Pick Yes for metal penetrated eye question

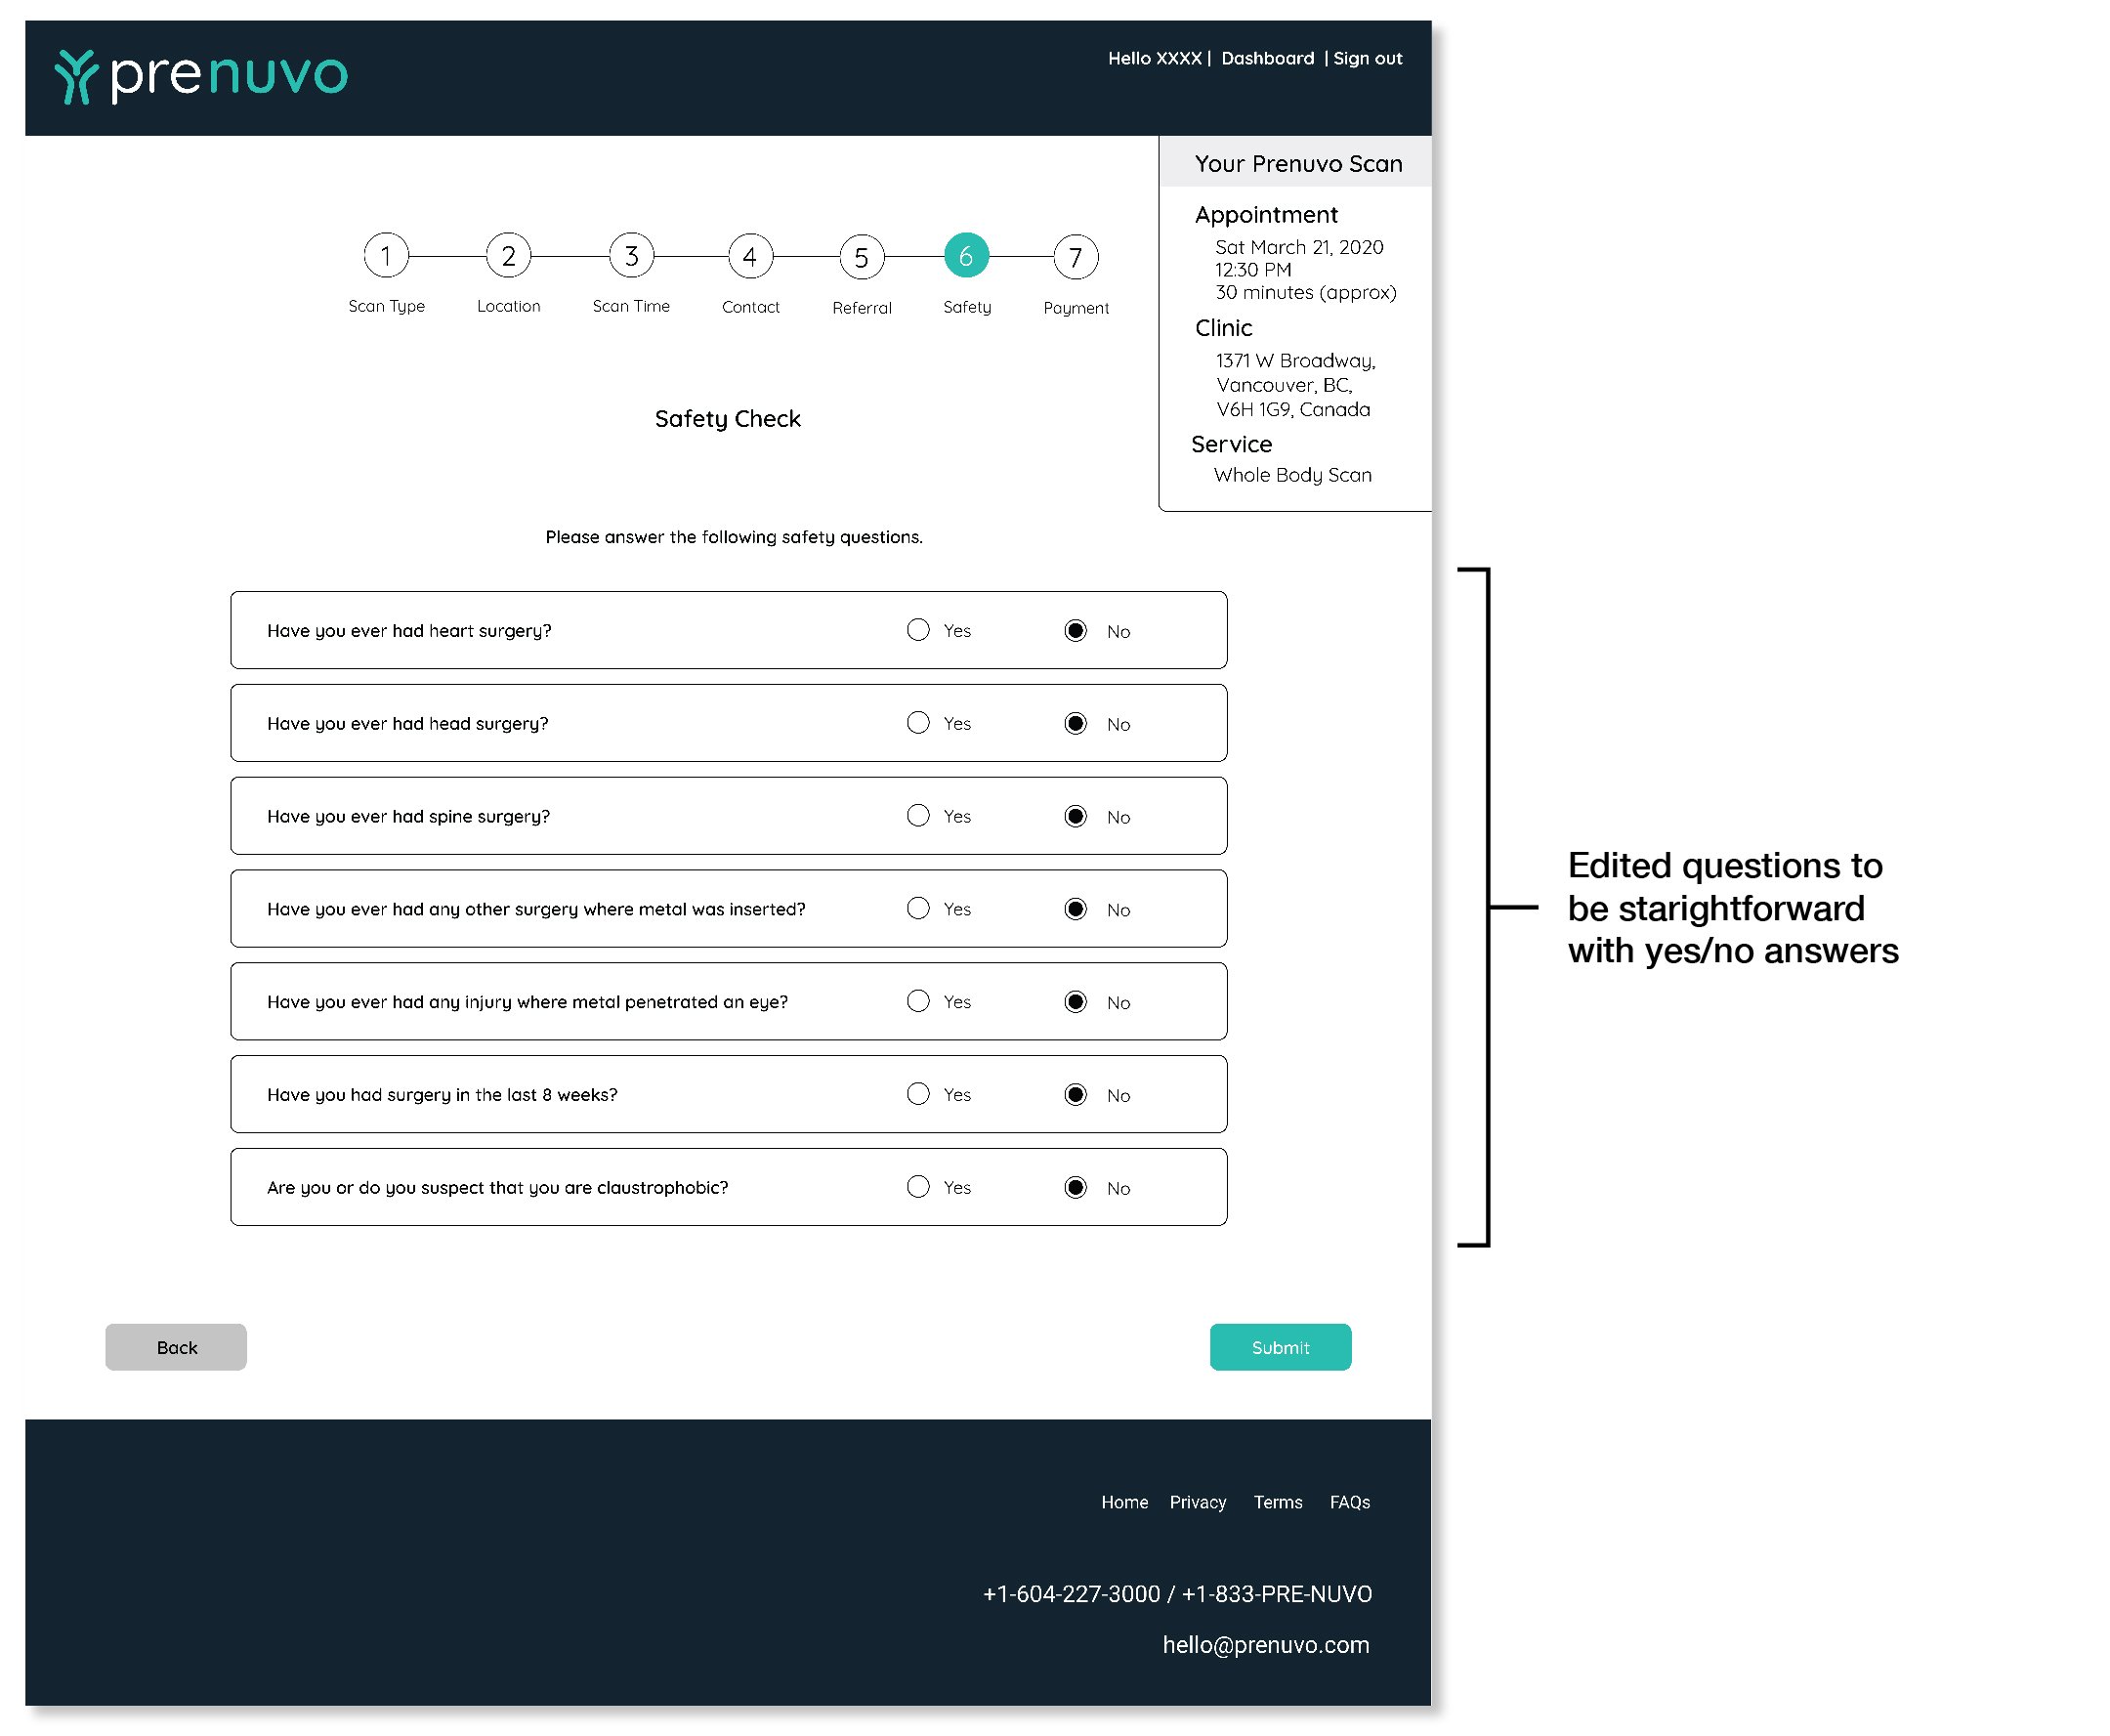click(917, 1000)
